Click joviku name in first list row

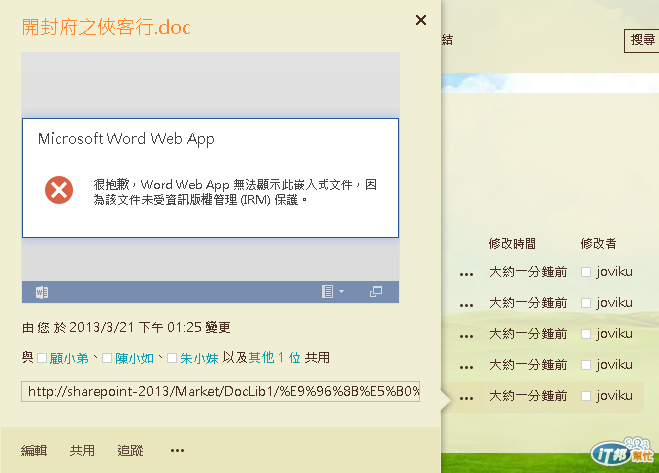pyautogui.click(x=614, y=272)
